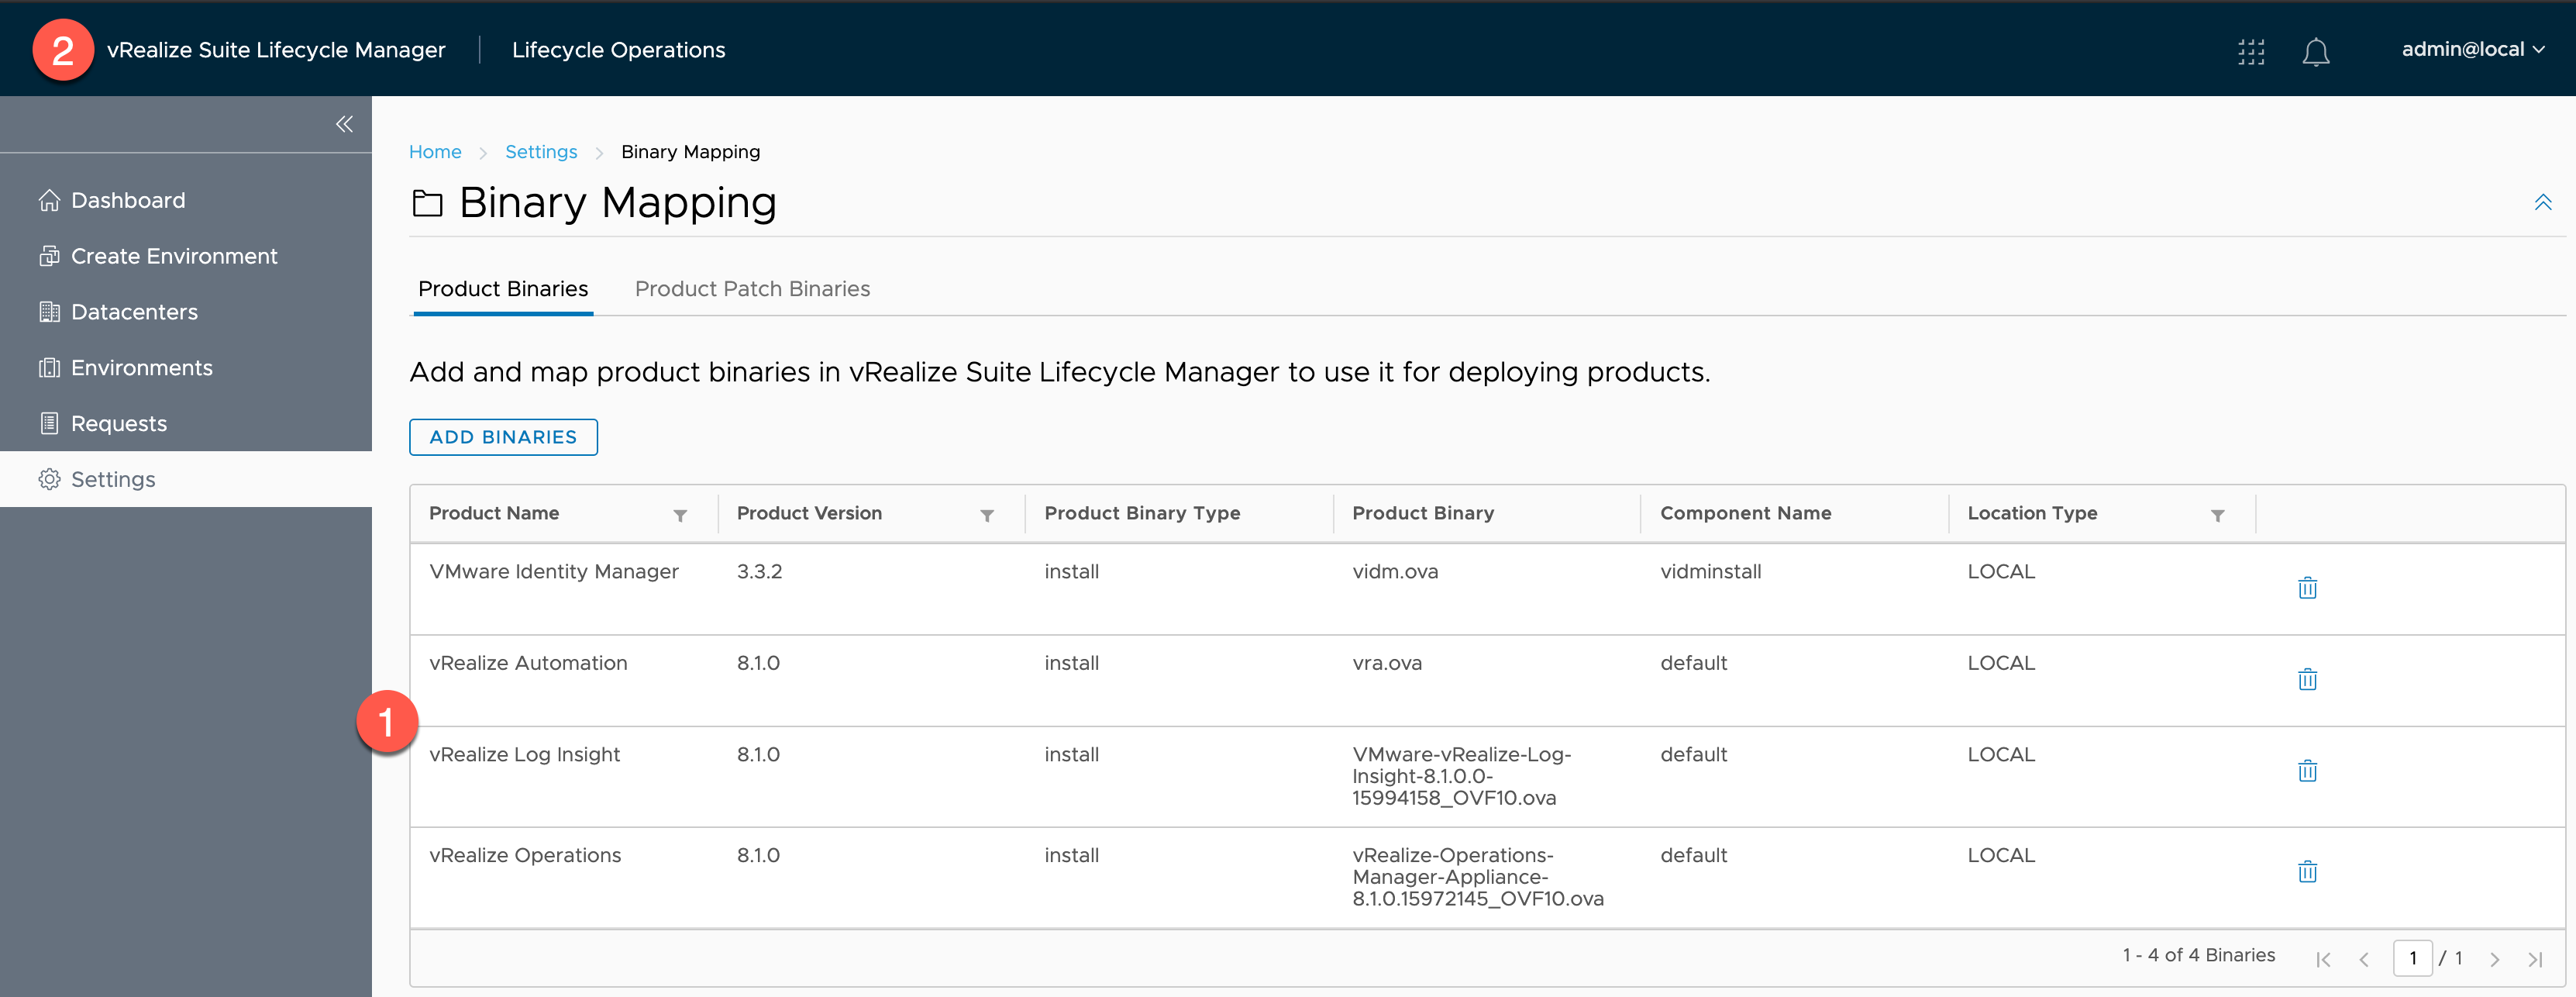Go to previous page of binaries
The width and height of the screenshot is (2576, 997).
(2364, 960)
